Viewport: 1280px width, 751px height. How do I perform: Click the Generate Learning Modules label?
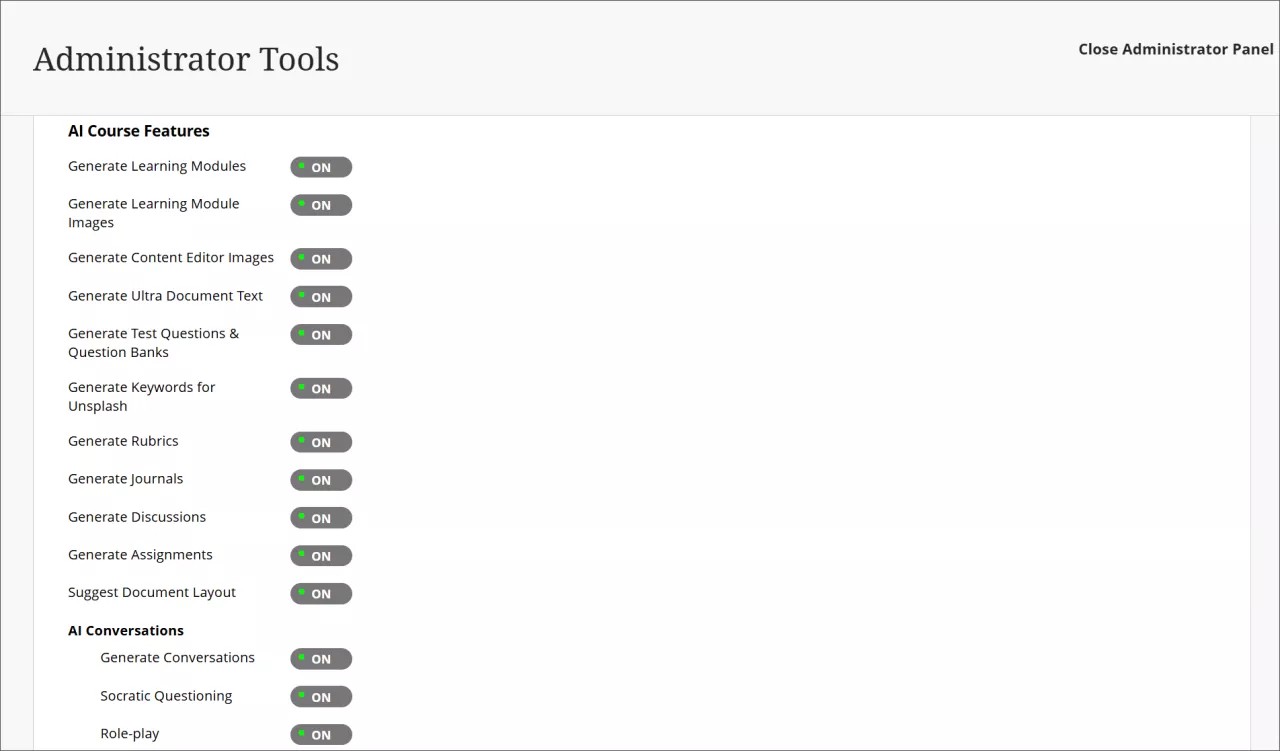(156, 165)
